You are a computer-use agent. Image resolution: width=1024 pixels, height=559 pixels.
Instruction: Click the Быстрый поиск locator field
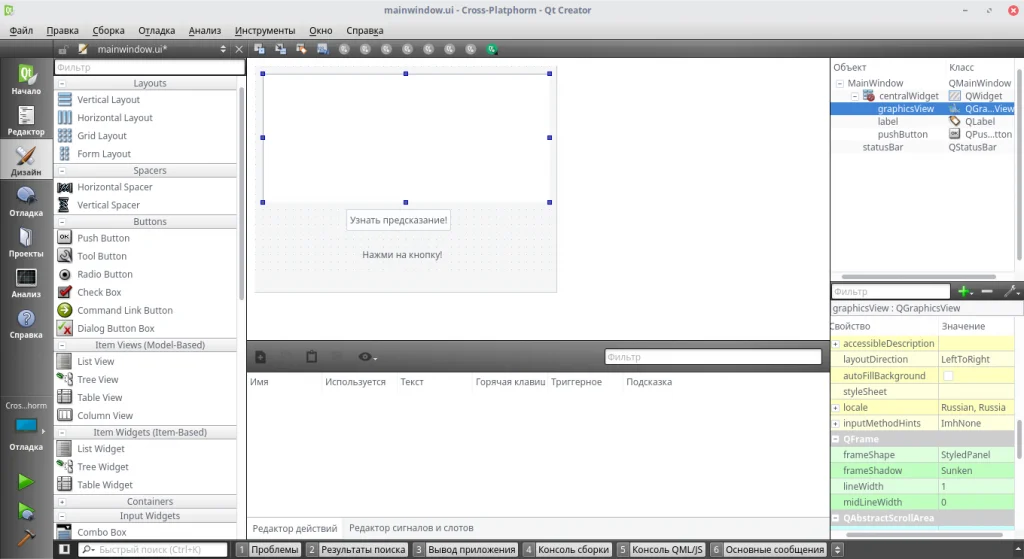pos(153,549)
